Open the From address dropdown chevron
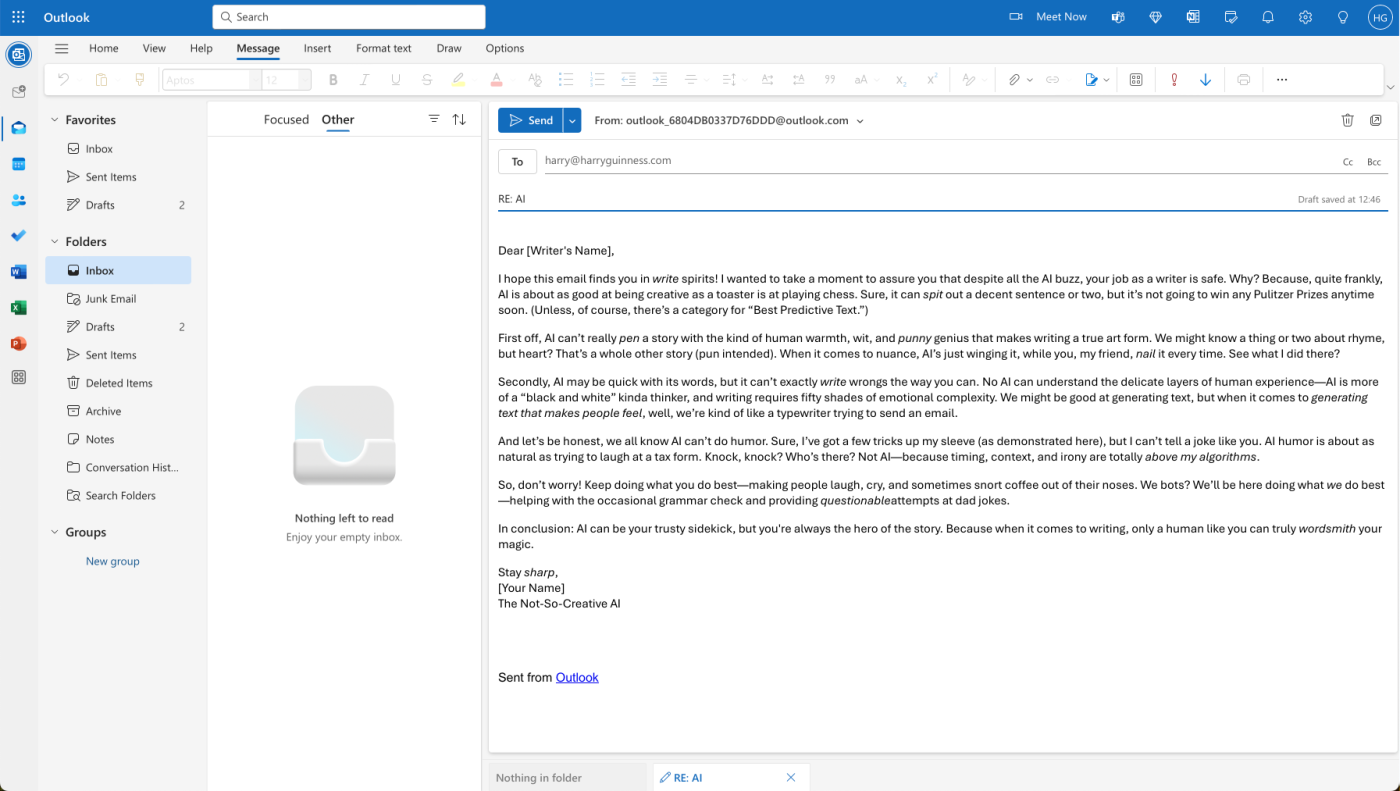This screenshot has height=791, width=1400. 860,121
